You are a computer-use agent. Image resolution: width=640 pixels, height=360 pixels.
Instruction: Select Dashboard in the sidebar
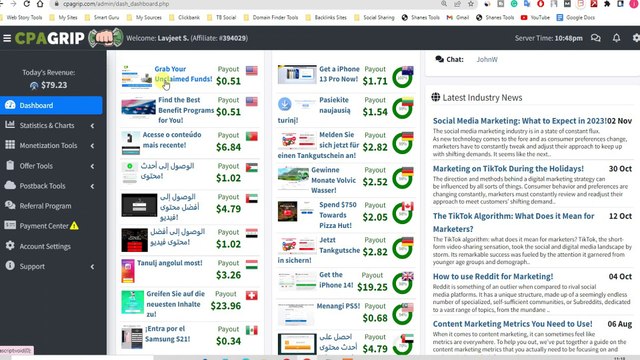pyautogui.click(x=51, y=105)
